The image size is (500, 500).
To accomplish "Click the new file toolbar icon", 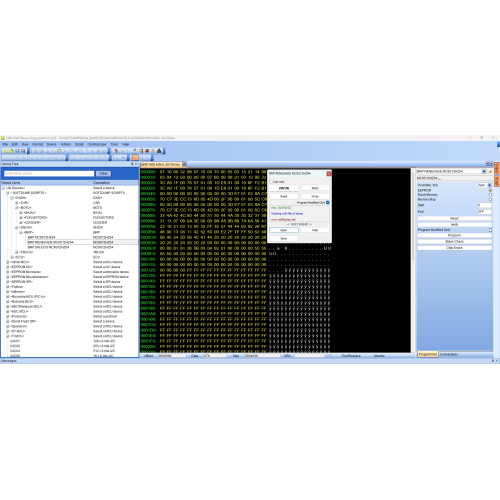I will tap(5, 151).
